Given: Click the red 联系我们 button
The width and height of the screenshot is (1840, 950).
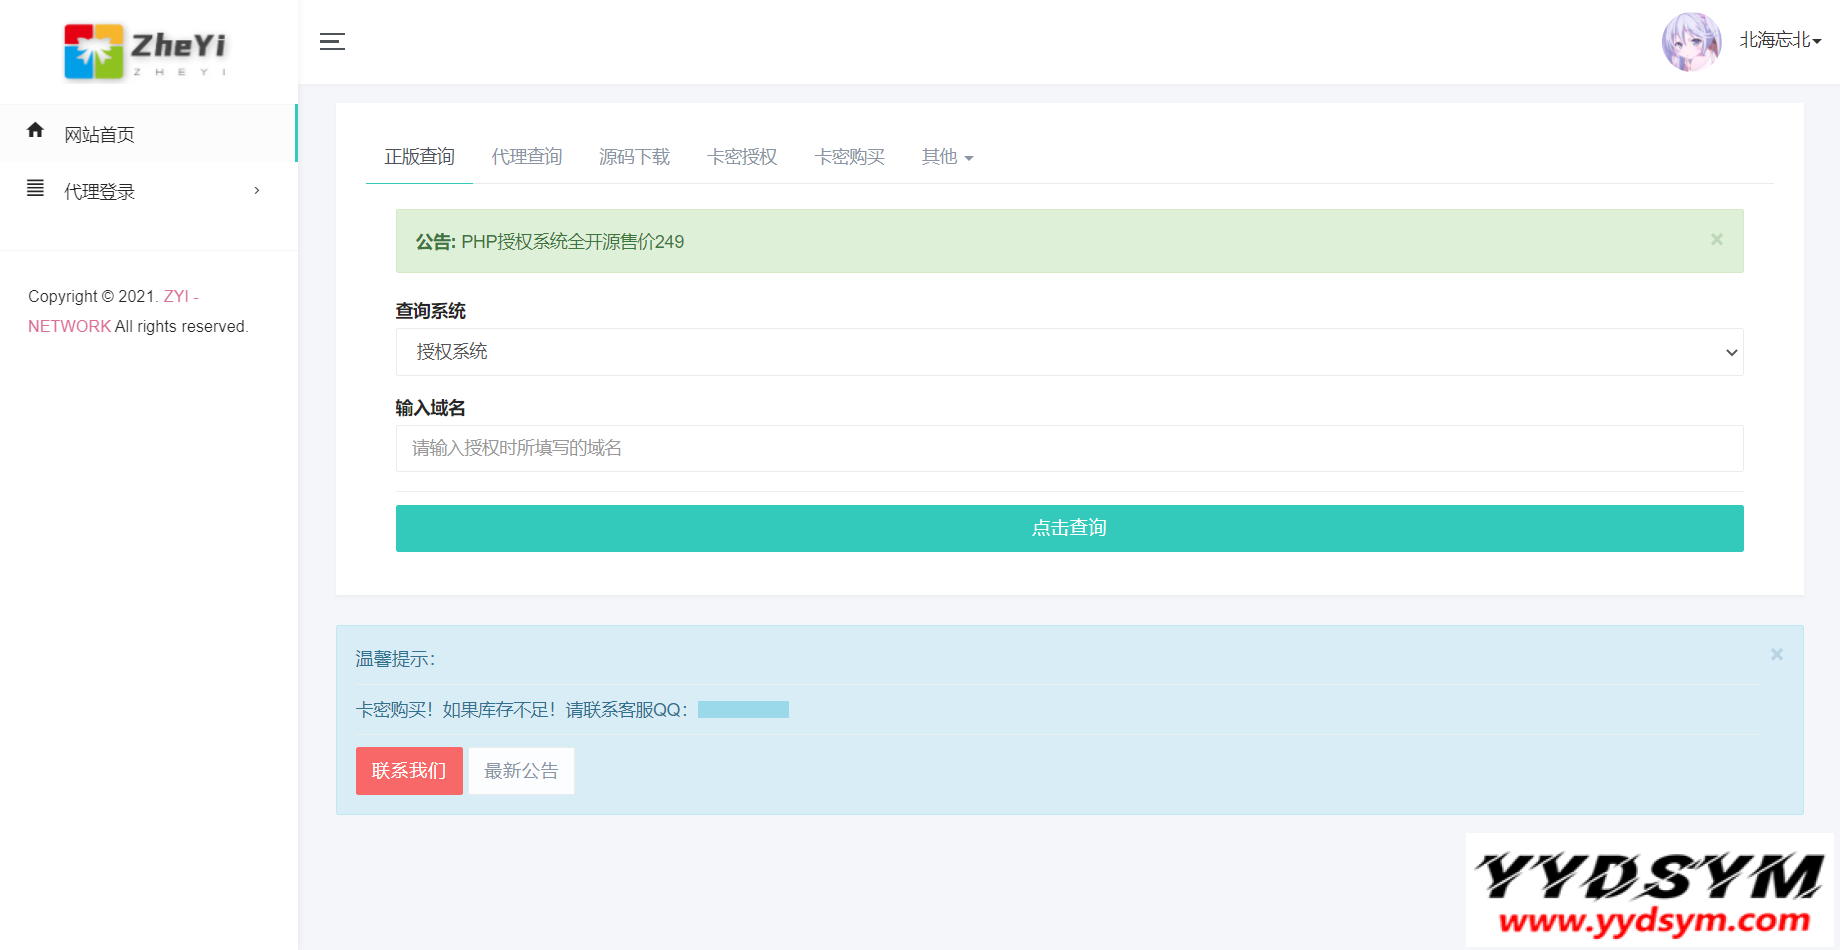Looking at the screenshot, I should 409,770.
